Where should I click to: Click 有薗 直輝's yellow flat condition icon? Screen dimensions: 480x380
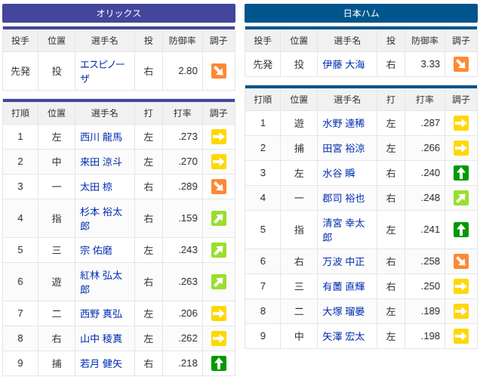click(x=461, y=286)
